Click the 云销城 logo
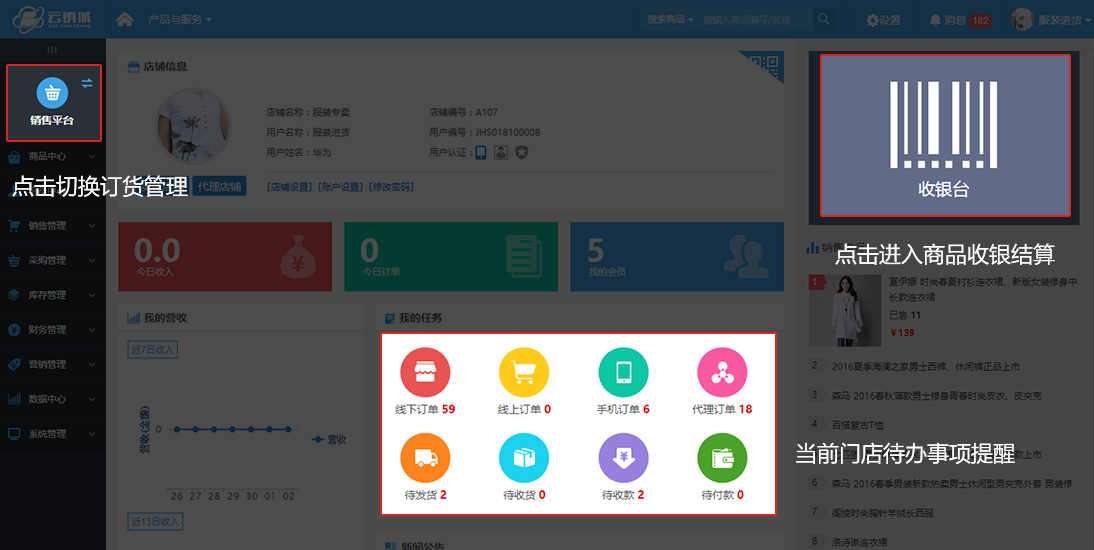Image resolution: width=1094 pixels, height=550 pixels. pyautogui.click(x=52, y=19)
